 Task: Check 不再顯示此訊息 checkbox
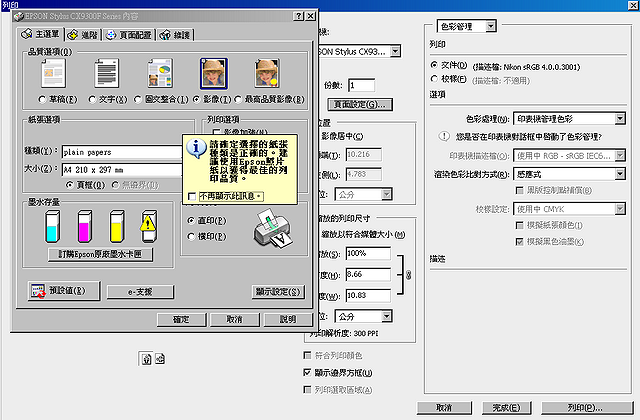[x=192, y=197]
